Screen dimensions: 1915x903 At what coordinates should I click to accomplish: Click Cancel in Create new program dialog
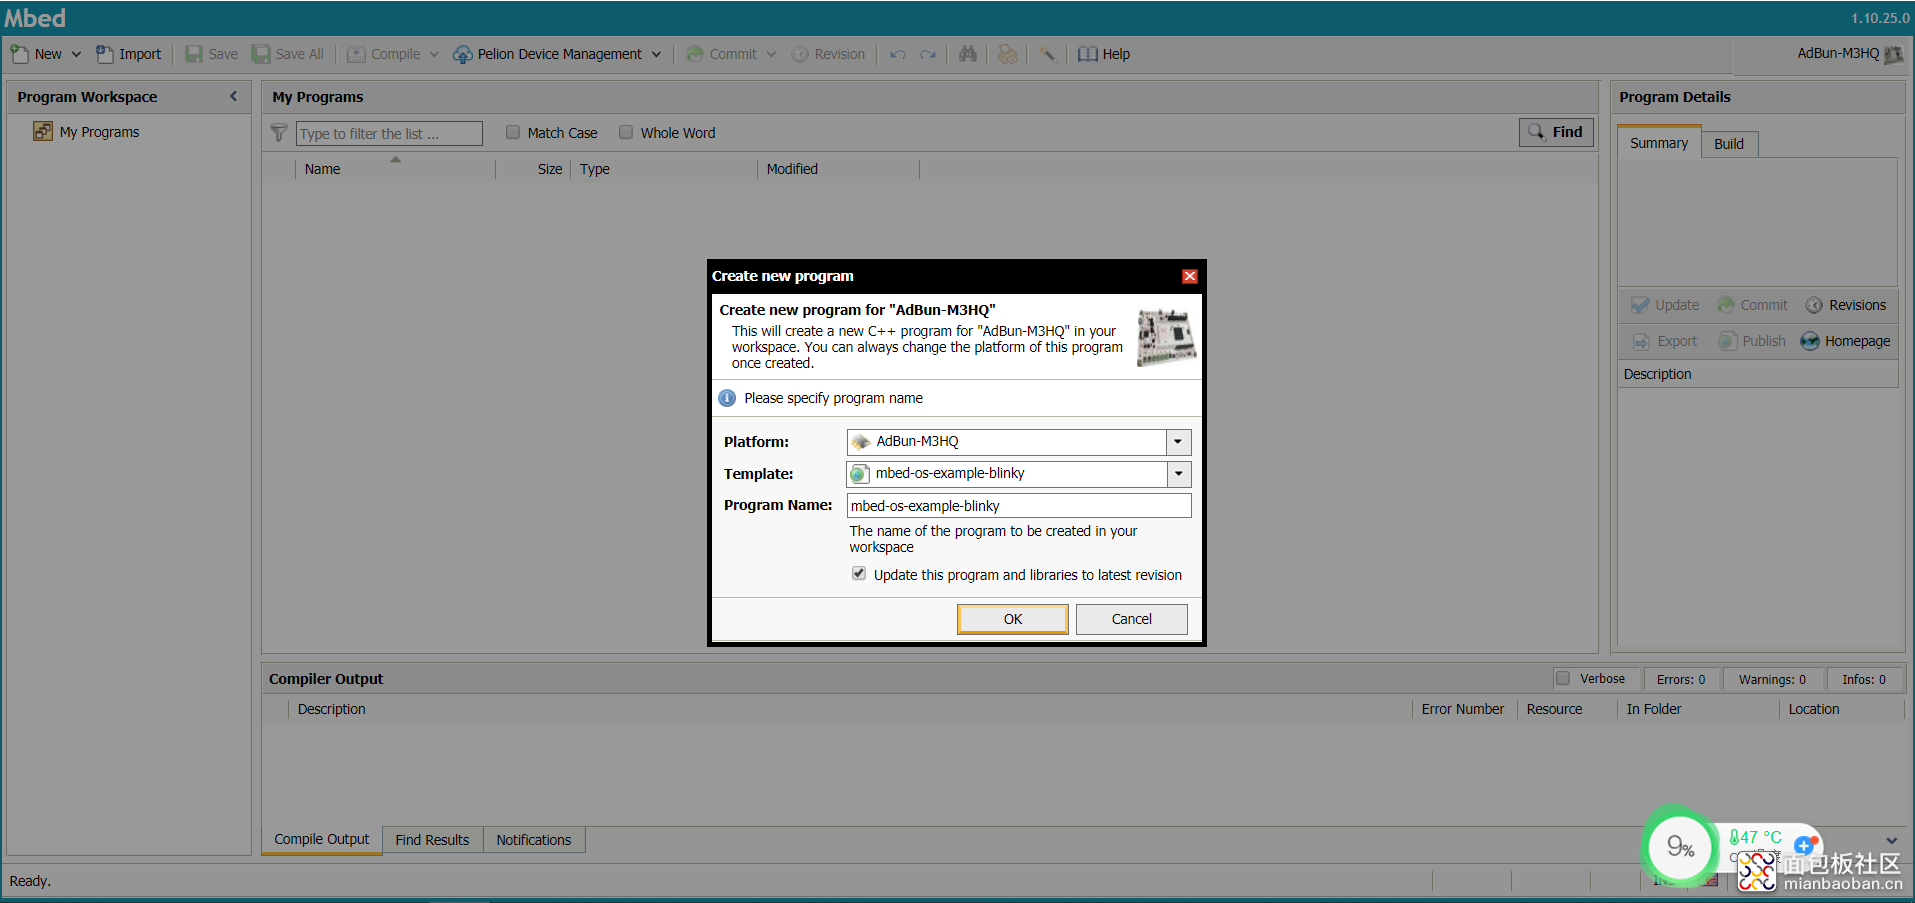click(x=1132, y=619)
